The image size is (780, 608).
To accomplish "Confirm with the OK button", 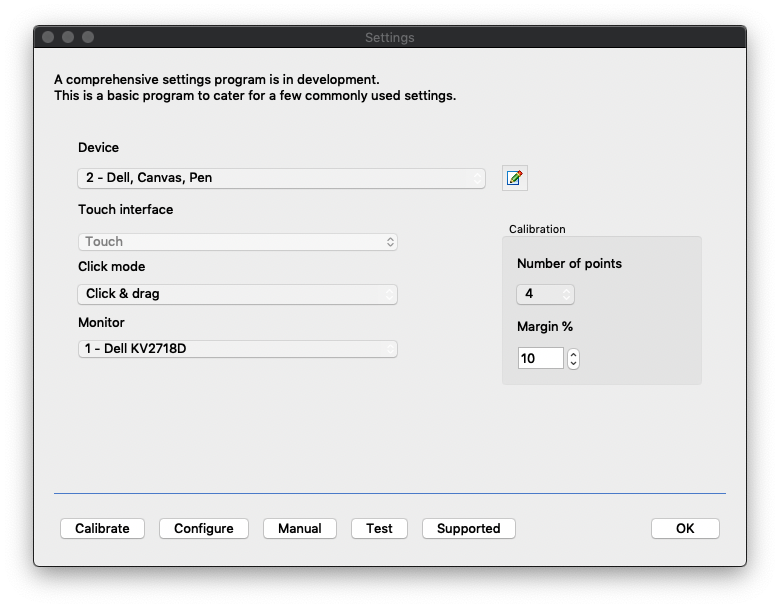I will 685,528.
